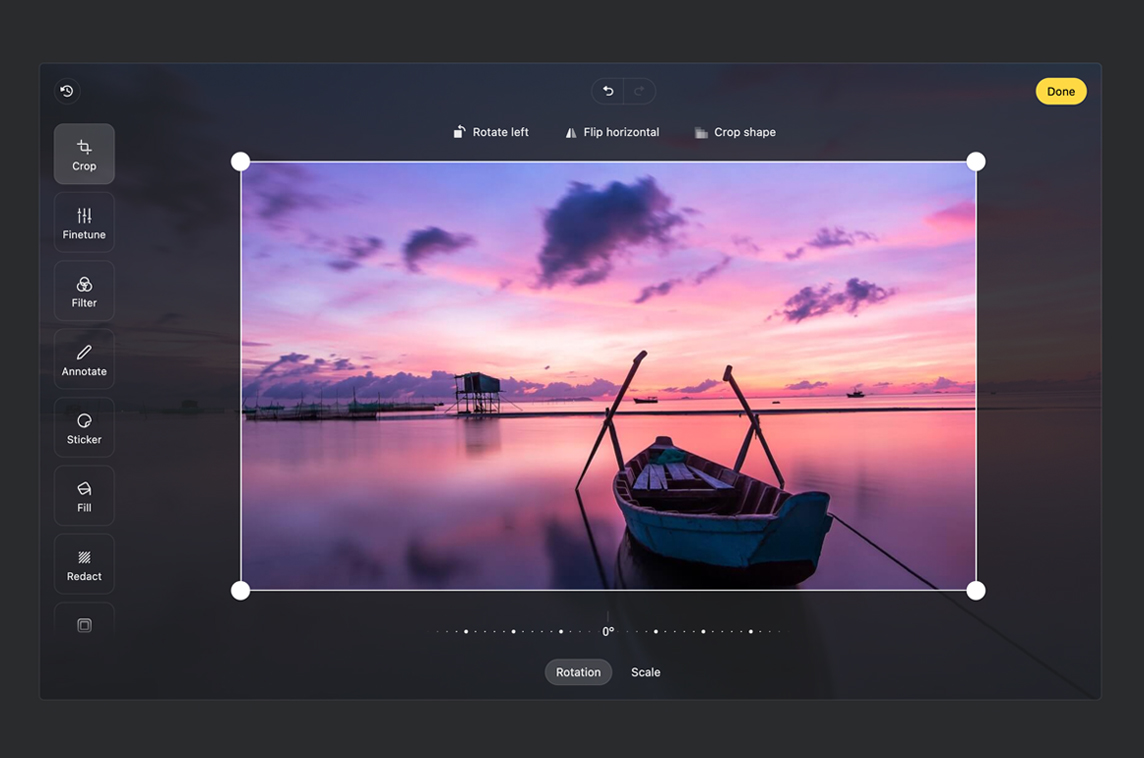Click the rotation dial at 0°
1144x758 pixels.
[x=608, y=631]
